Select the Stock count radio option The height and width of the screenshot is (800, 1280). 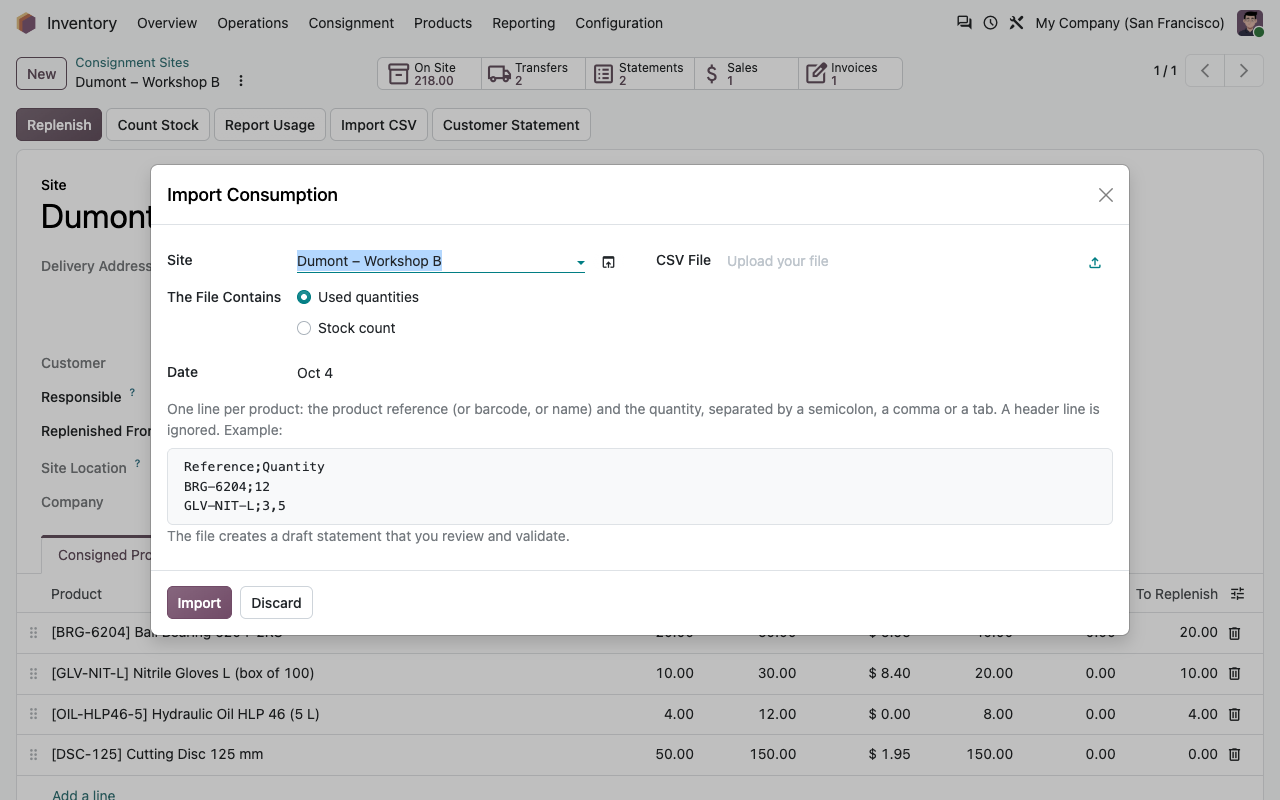pyautogui.click(x=304, y=328)
